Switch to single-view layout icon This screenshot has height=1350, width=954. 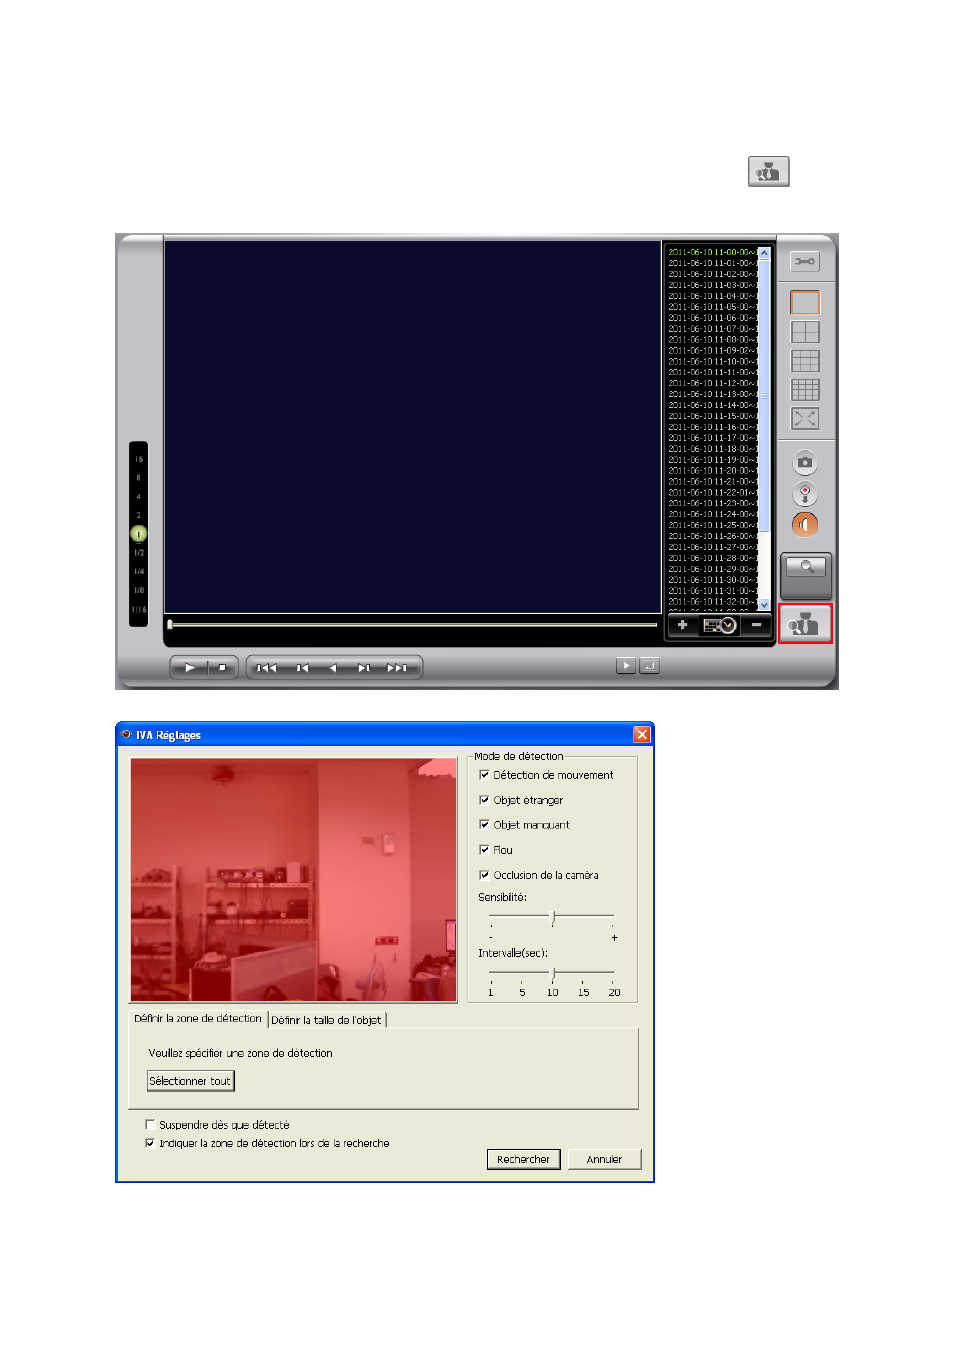point(805,302)
